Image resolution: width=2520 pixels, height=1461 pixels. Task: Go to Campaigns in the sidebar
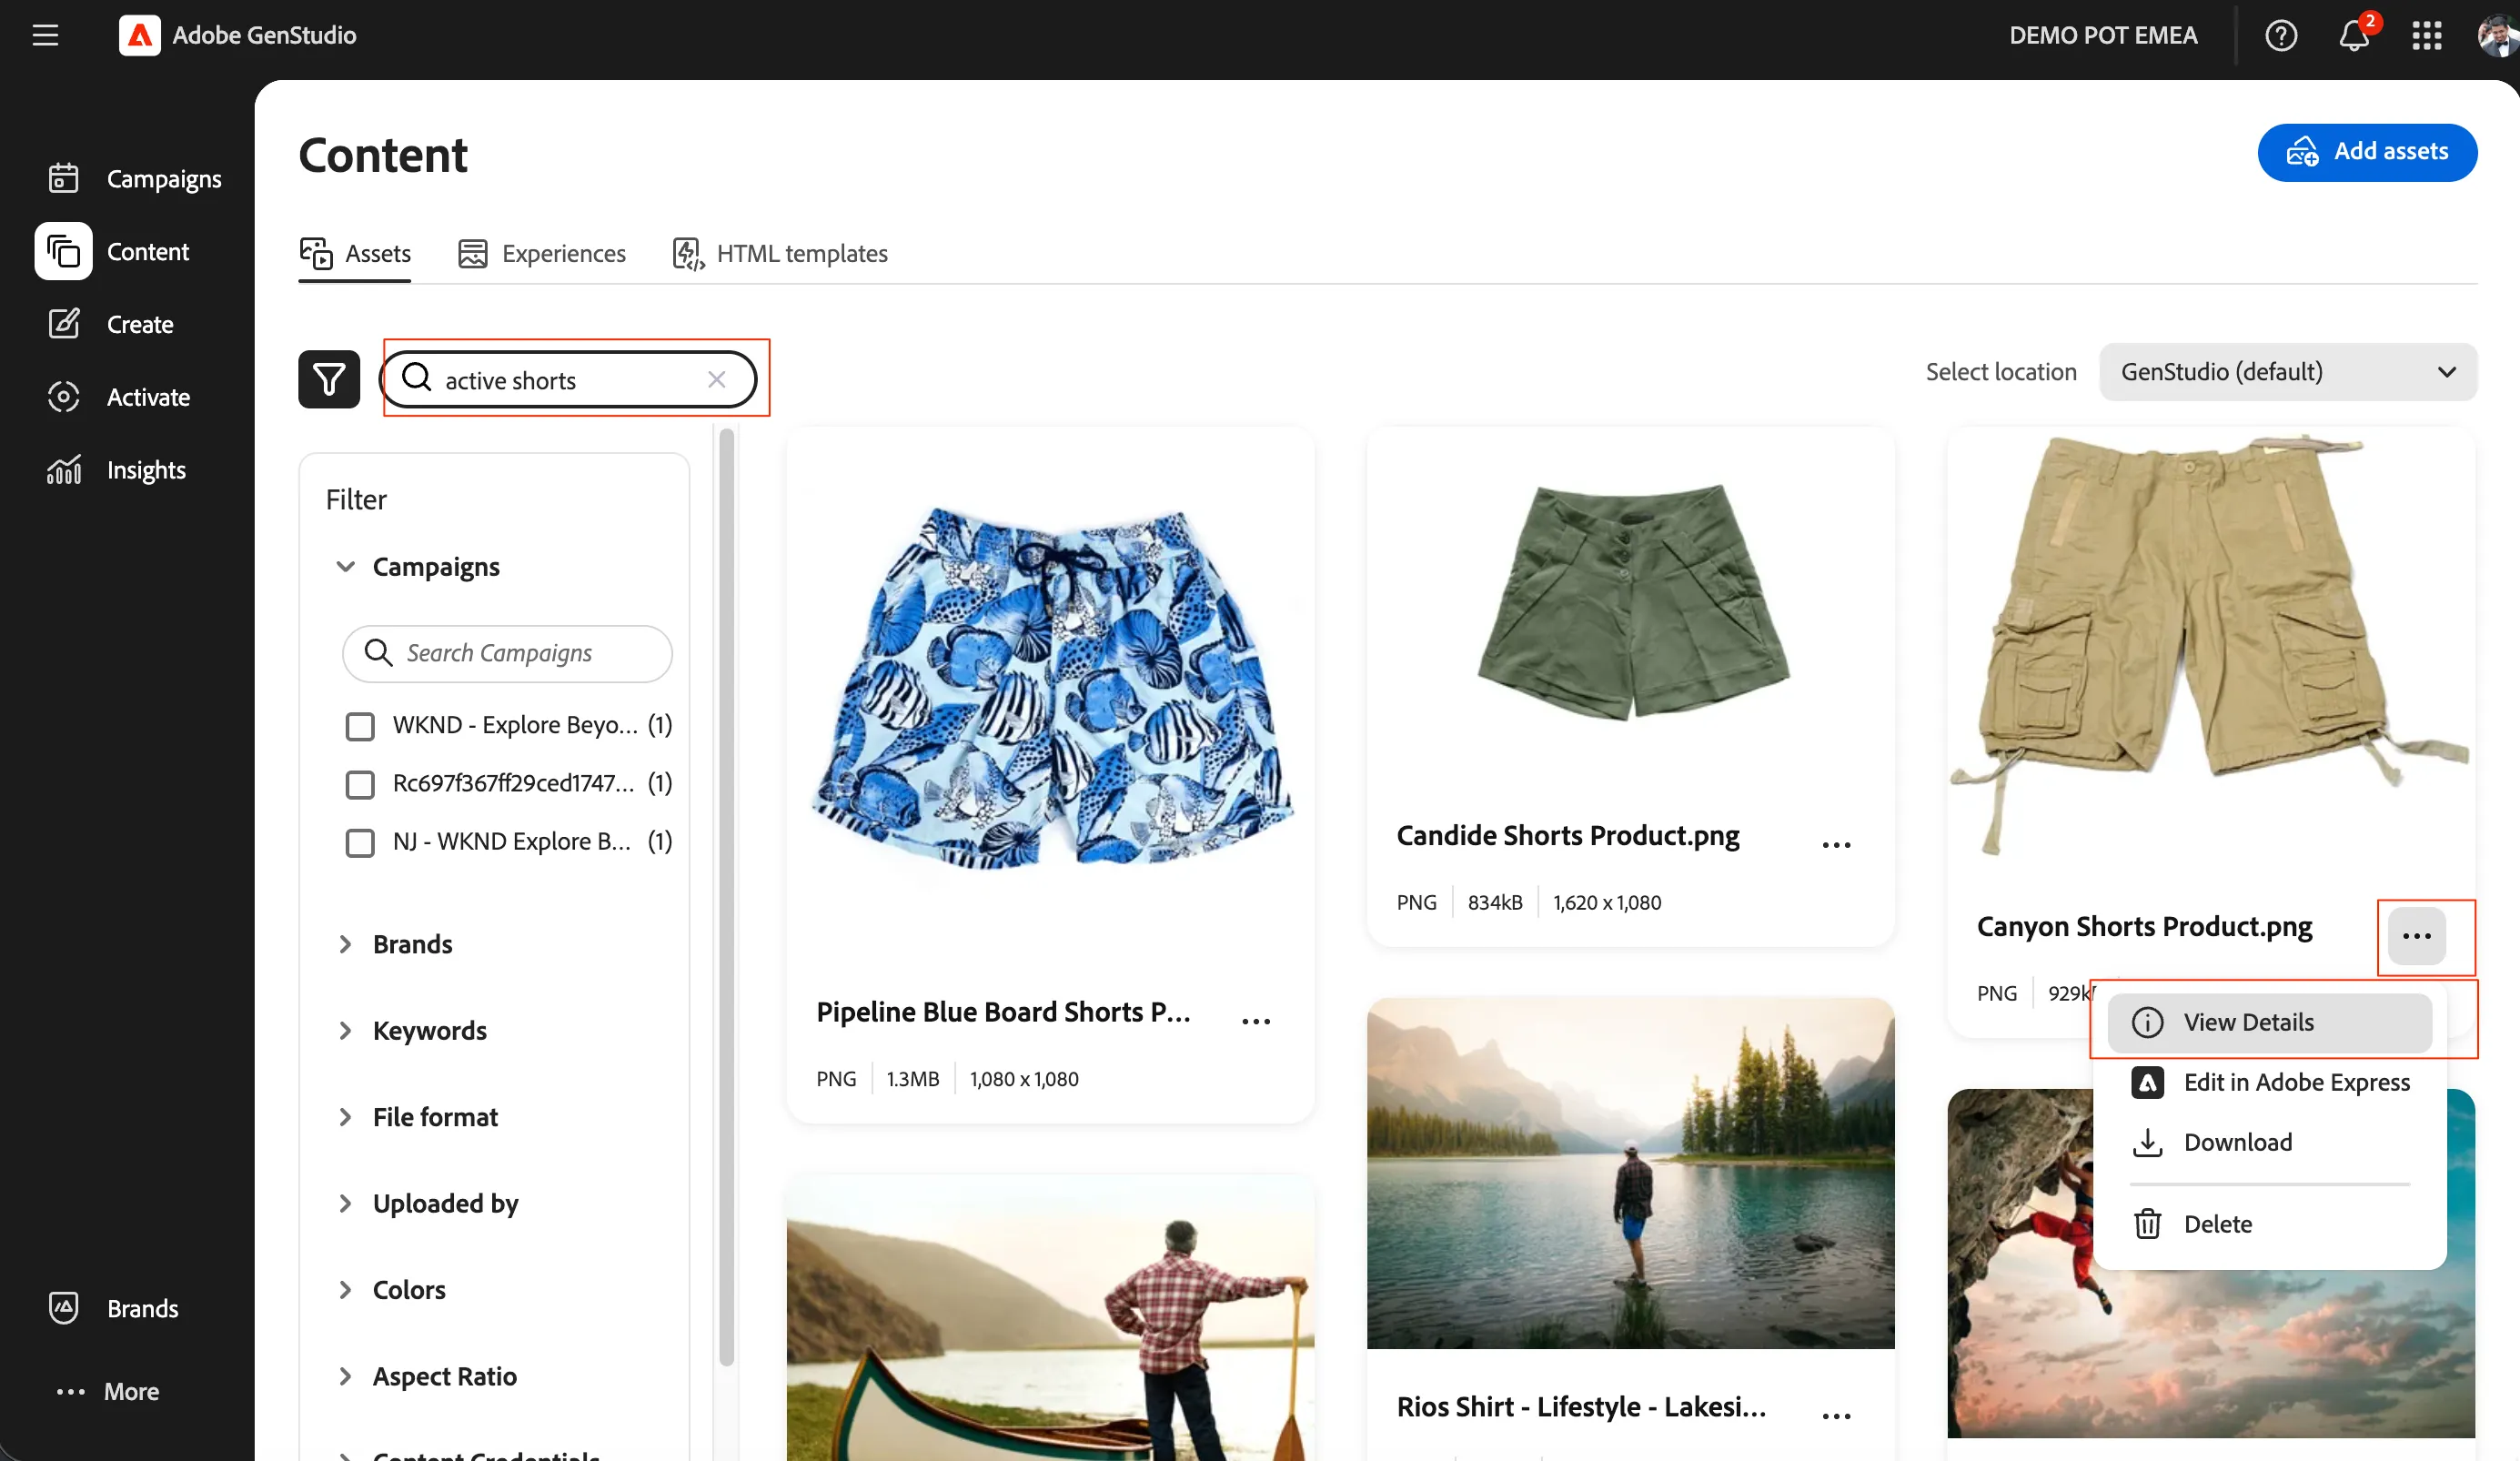[x=135, y=178]
